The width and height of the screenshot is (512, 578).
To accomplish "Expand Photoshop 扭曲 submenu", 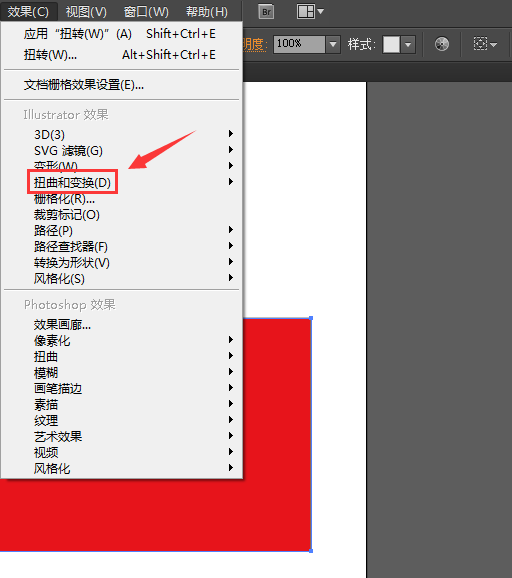I will tap(122, 356).
